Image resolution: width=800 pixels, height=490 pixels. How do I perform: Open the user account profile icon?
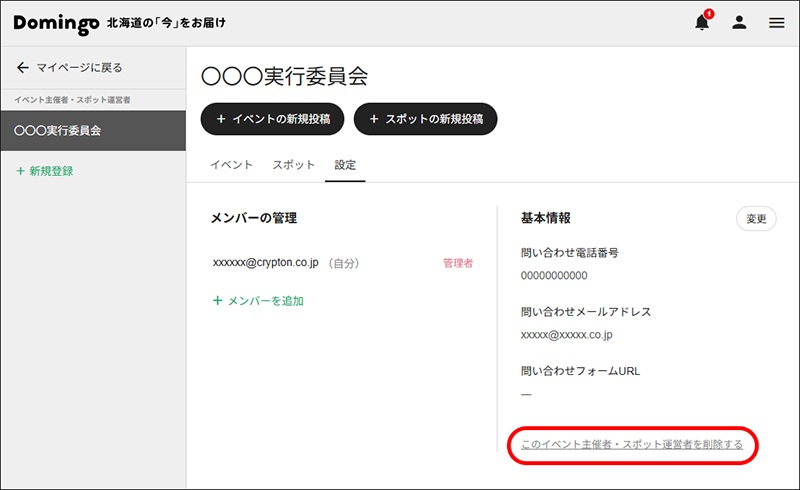point(739,22)
